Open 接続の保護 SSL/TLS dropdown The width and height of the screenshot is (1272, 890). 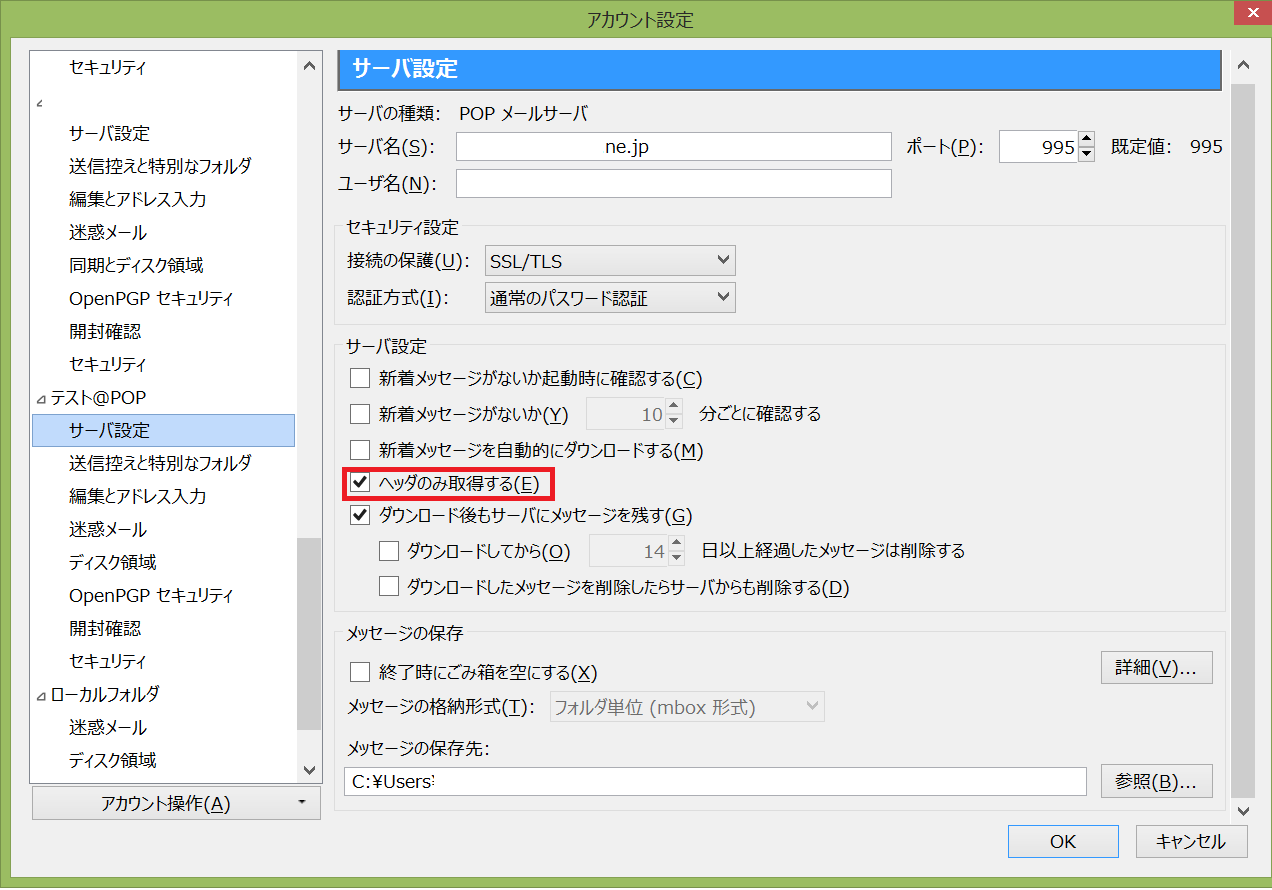pyautogui.click(x=610, y=262)
